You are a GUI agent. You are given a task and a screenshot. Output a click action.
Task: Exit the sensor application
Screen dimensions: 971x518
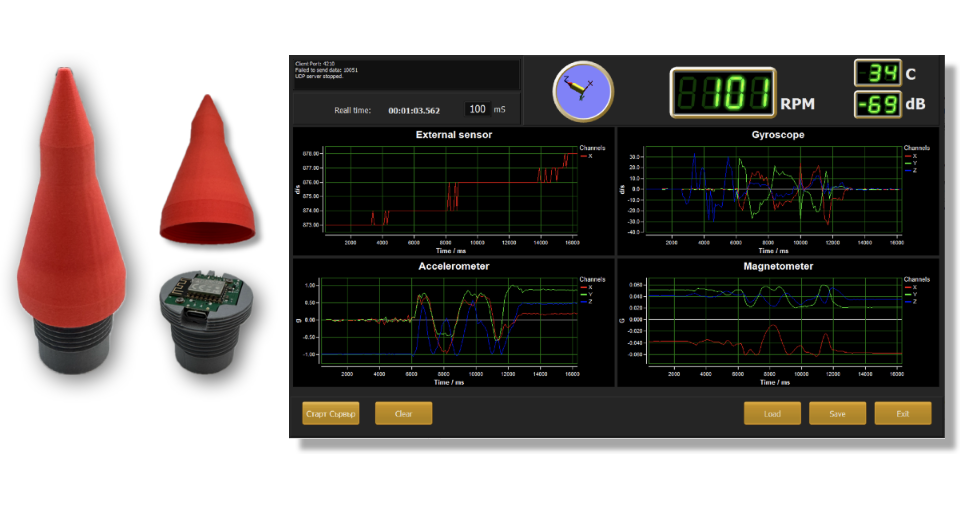pyautogui.click(x=903, y=413)
